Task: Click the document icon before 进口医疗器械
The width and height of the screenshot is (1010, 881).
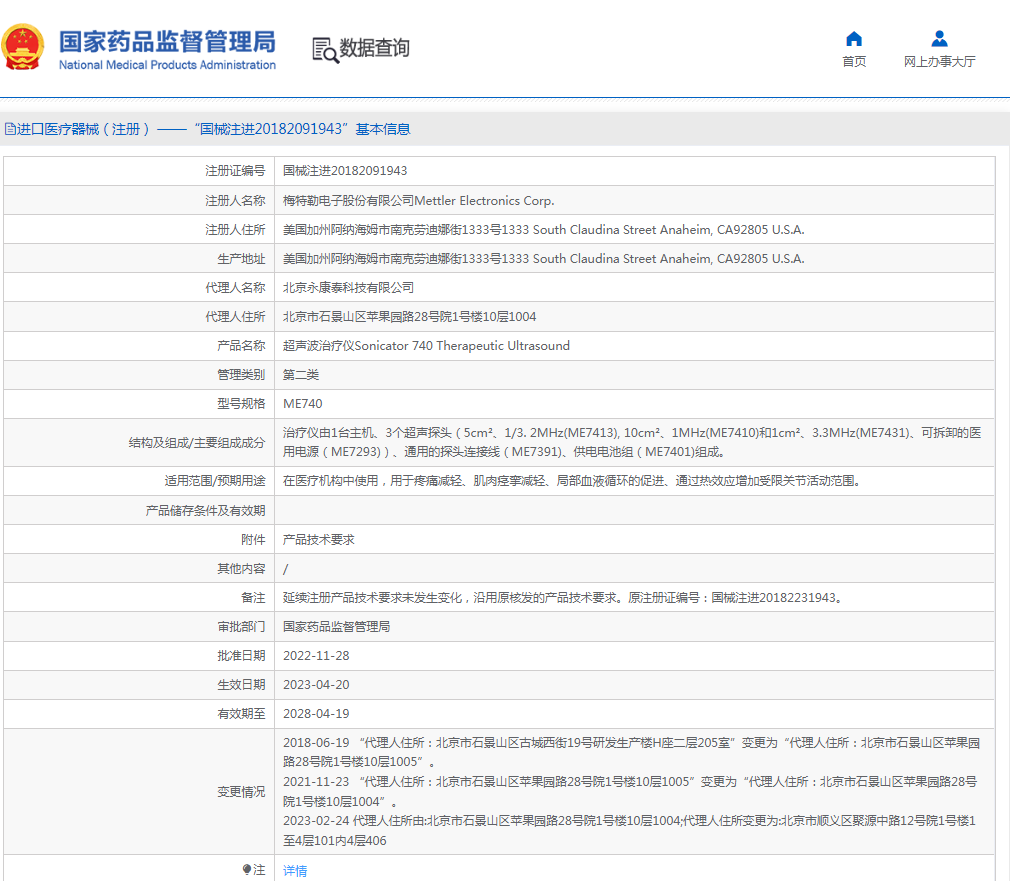Action: [x=10, y=129]
